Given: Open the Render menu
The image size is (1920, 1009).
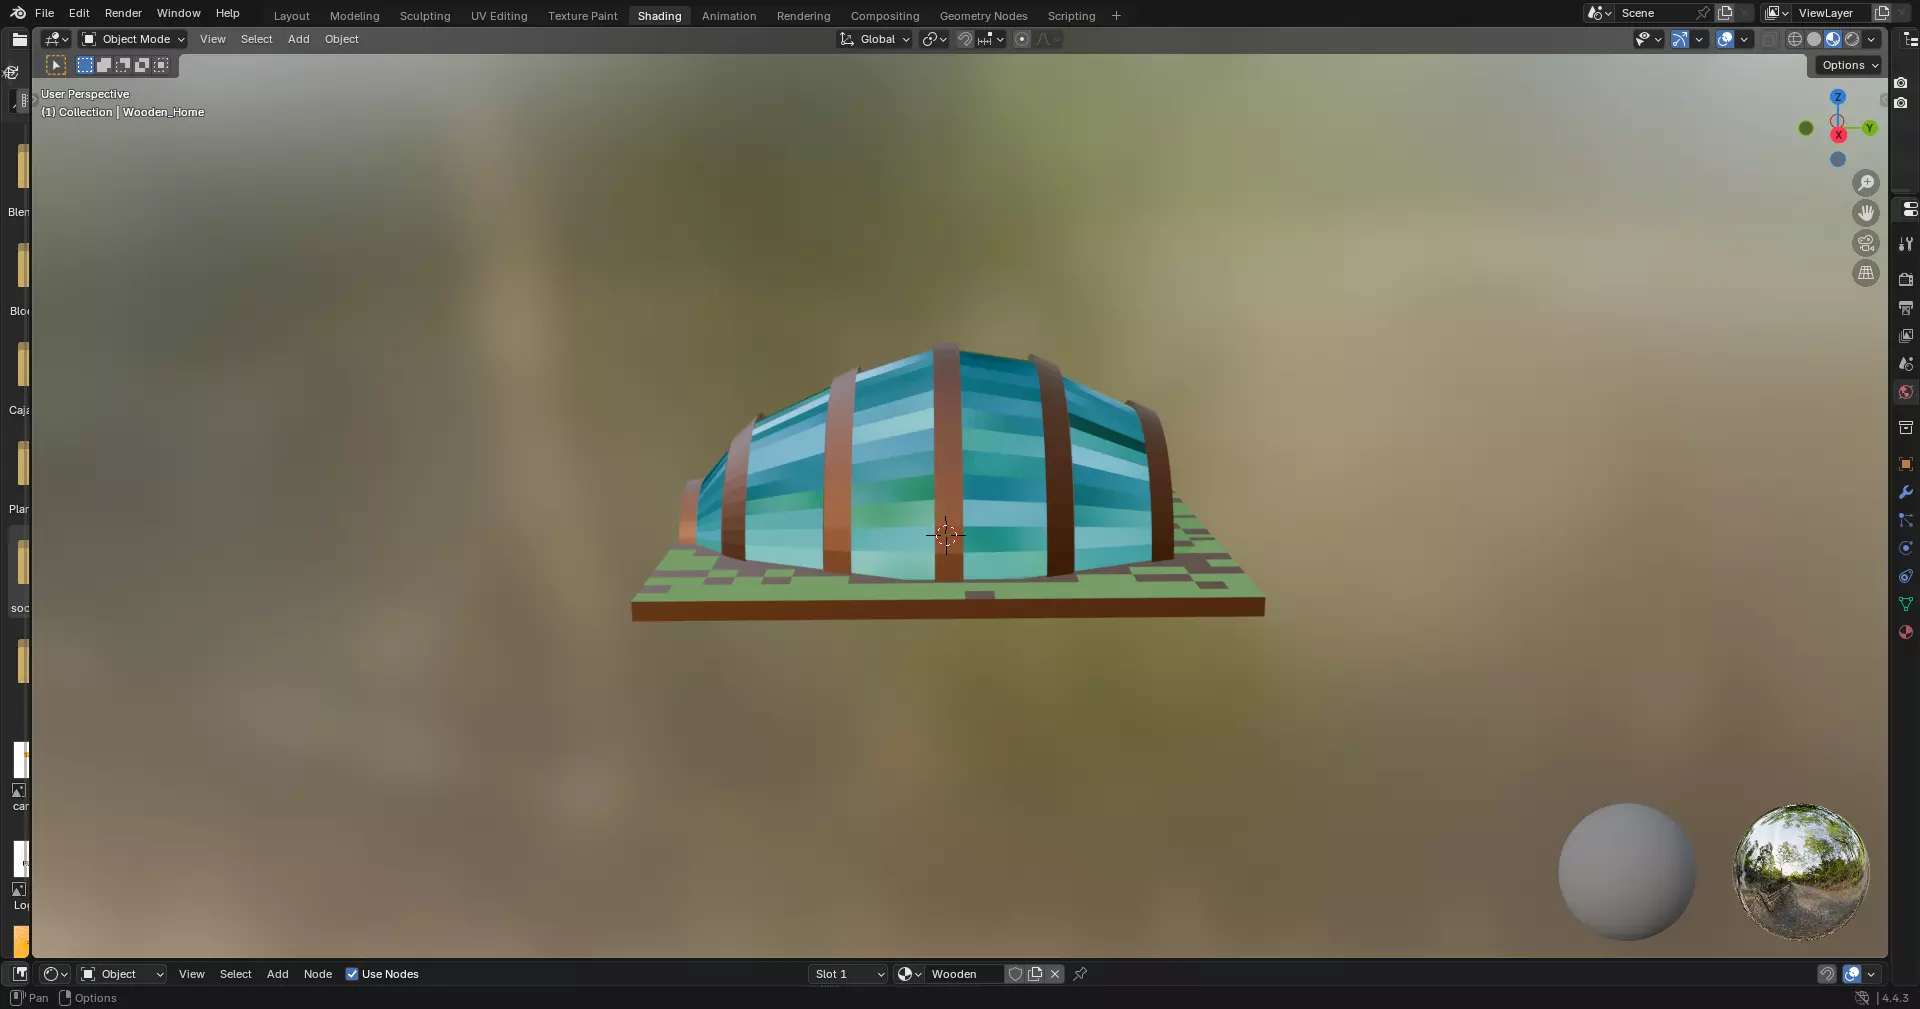Looking at the screenshot, I should [x=123, y=13].
